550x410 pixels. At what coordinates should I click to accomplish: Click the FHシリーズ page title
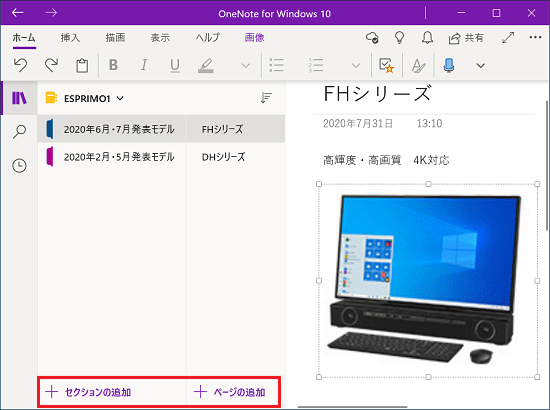click(377, 94)
